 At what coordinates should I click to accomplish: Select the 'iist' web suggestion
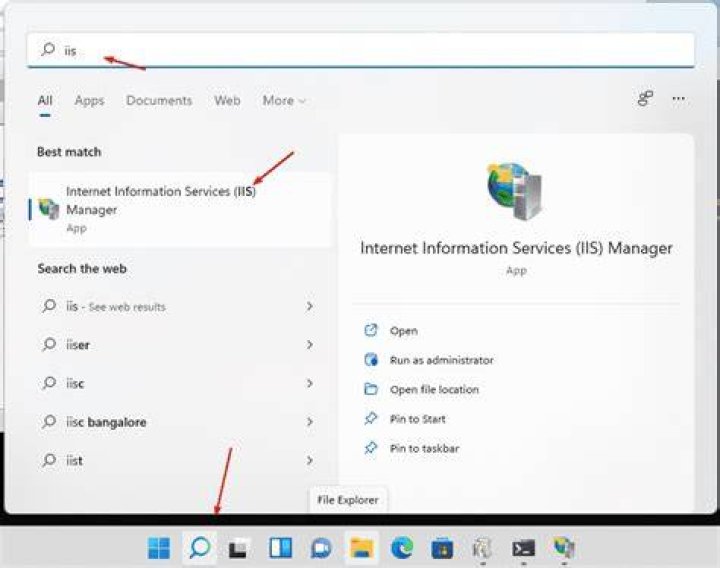point(178,461)
